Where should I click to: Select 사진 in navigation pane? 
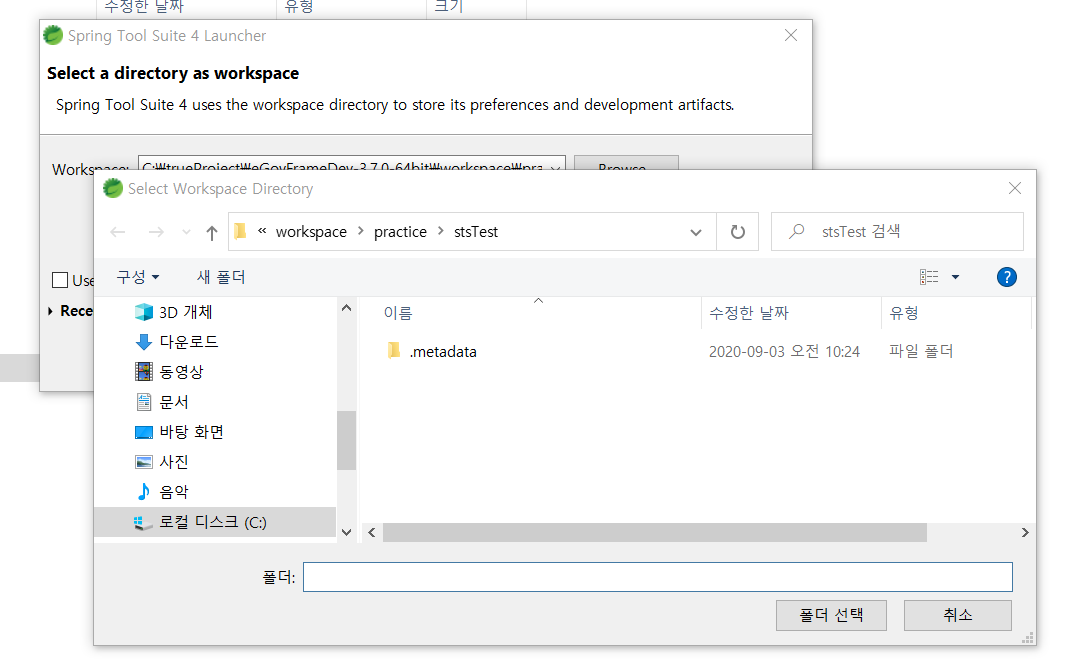[x=173, y=463]
